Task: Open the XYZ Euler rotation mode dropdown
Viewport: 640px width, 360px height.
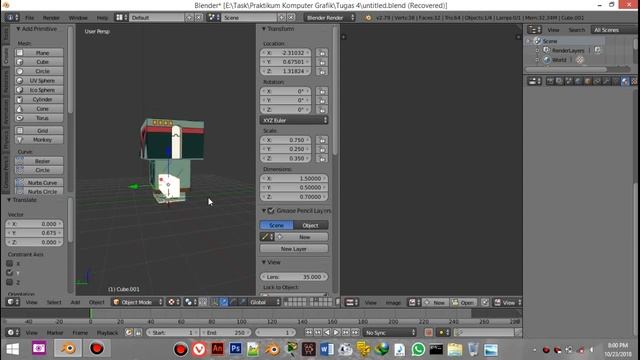Action: point(294,120)
